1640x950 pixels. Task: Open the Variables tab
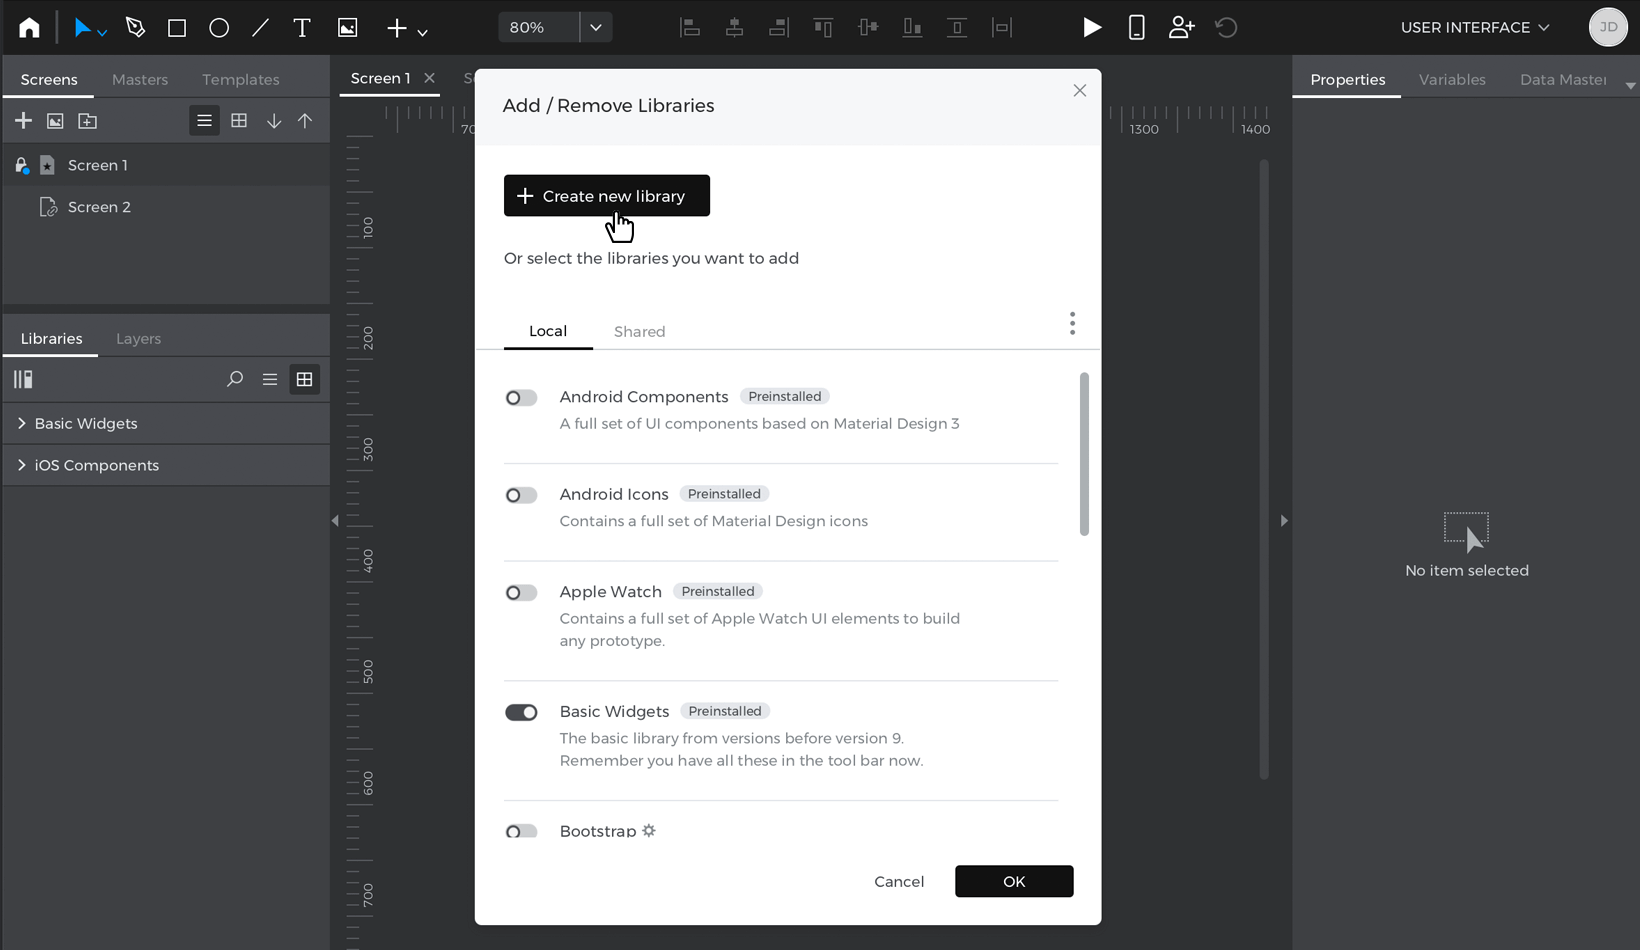tap(1452, 79)
